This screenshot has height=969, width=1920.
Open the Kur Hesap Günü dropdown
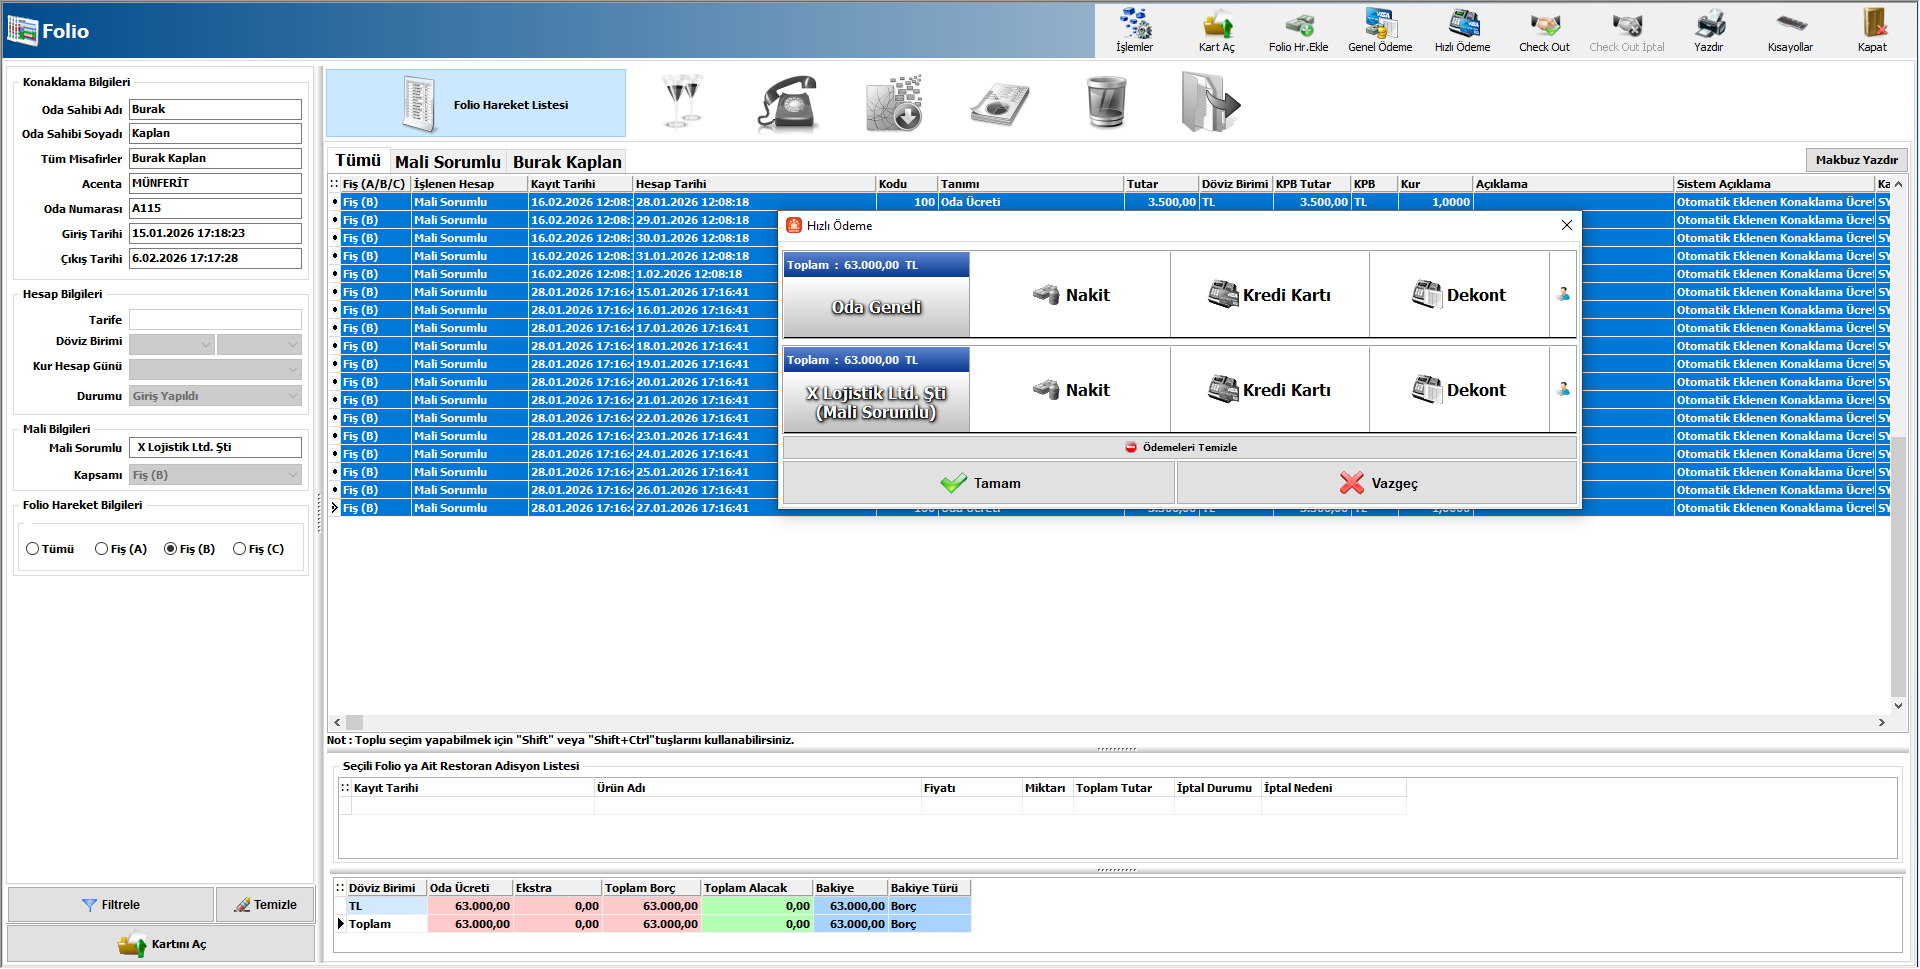pyautogui.click(x=293, y=369)
